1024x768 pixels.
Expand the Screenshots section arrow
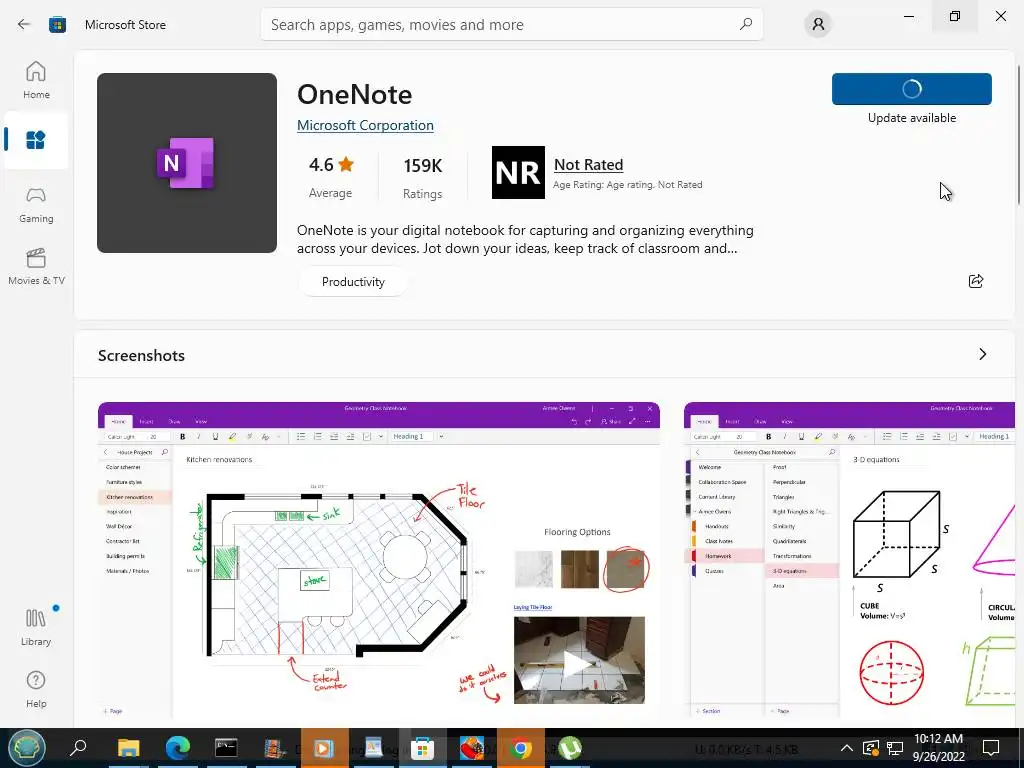[982, 354]
